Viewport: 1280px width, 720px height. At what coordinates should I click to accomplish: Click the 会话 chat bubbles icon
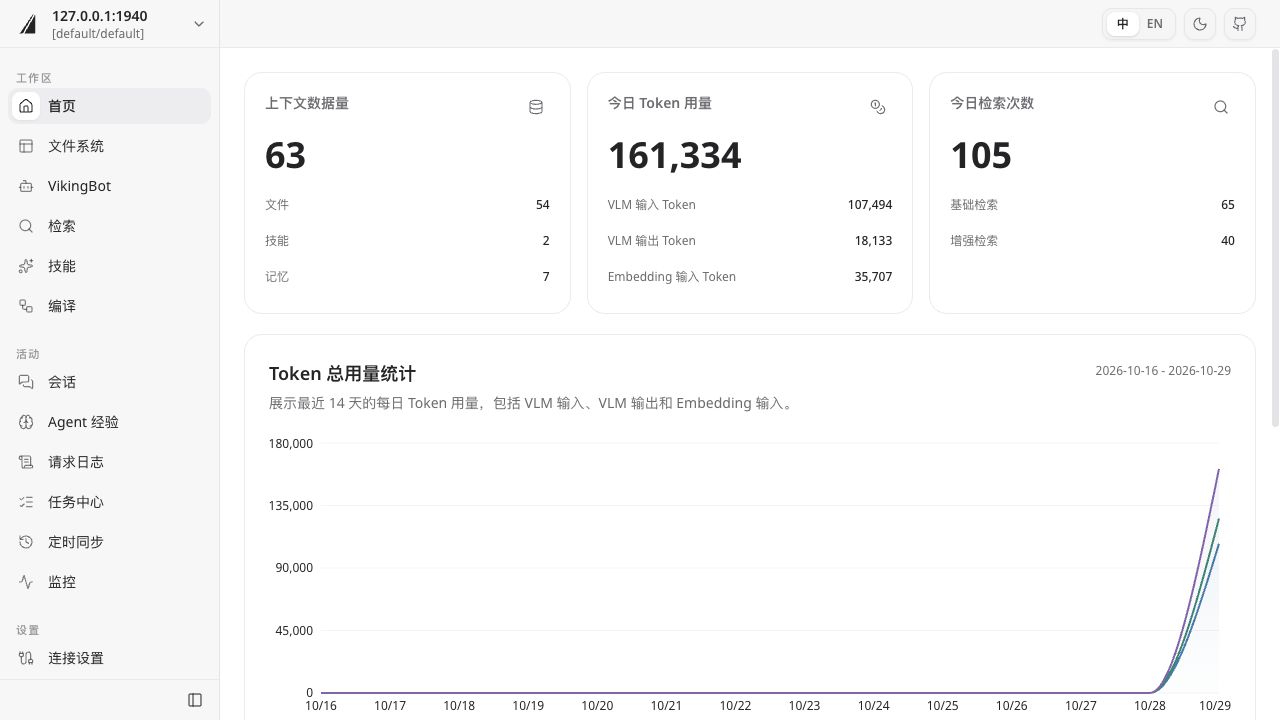(x=26, y=382)
